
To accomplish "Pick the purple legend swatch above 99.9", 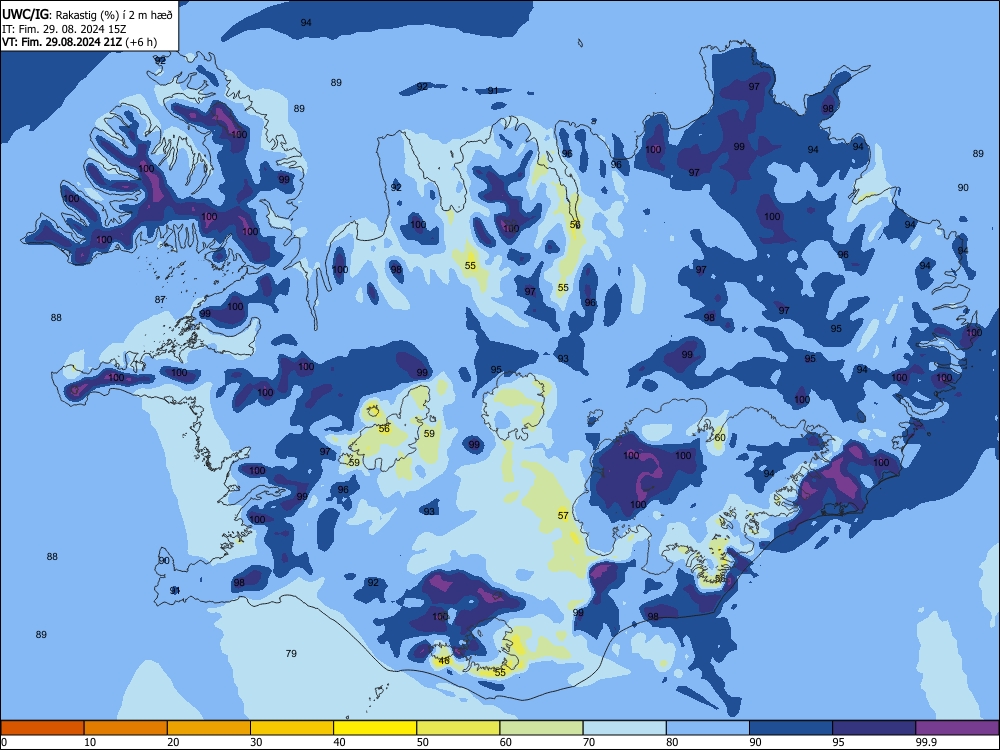I will 957,728.
